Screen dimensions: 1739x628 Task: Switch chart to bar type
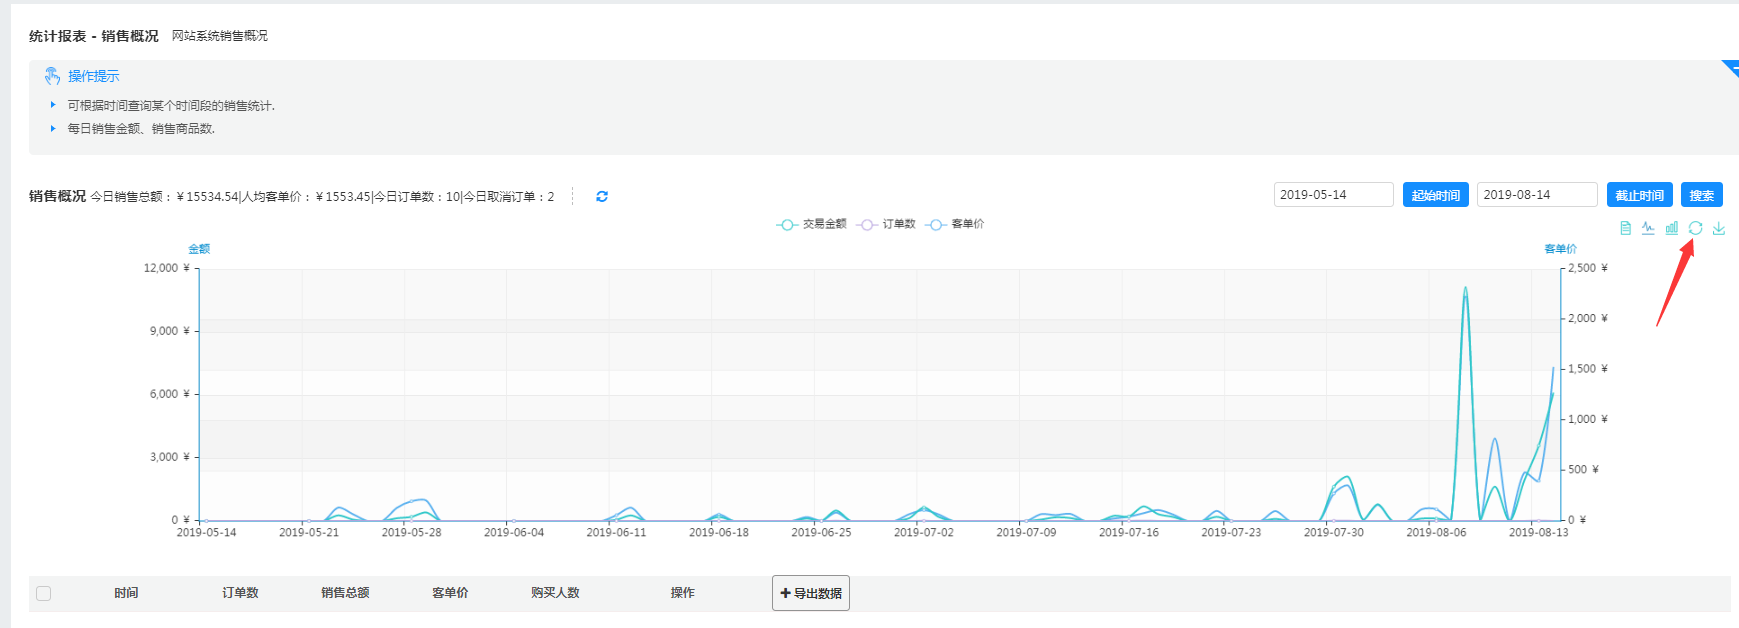coord(1671,228)
